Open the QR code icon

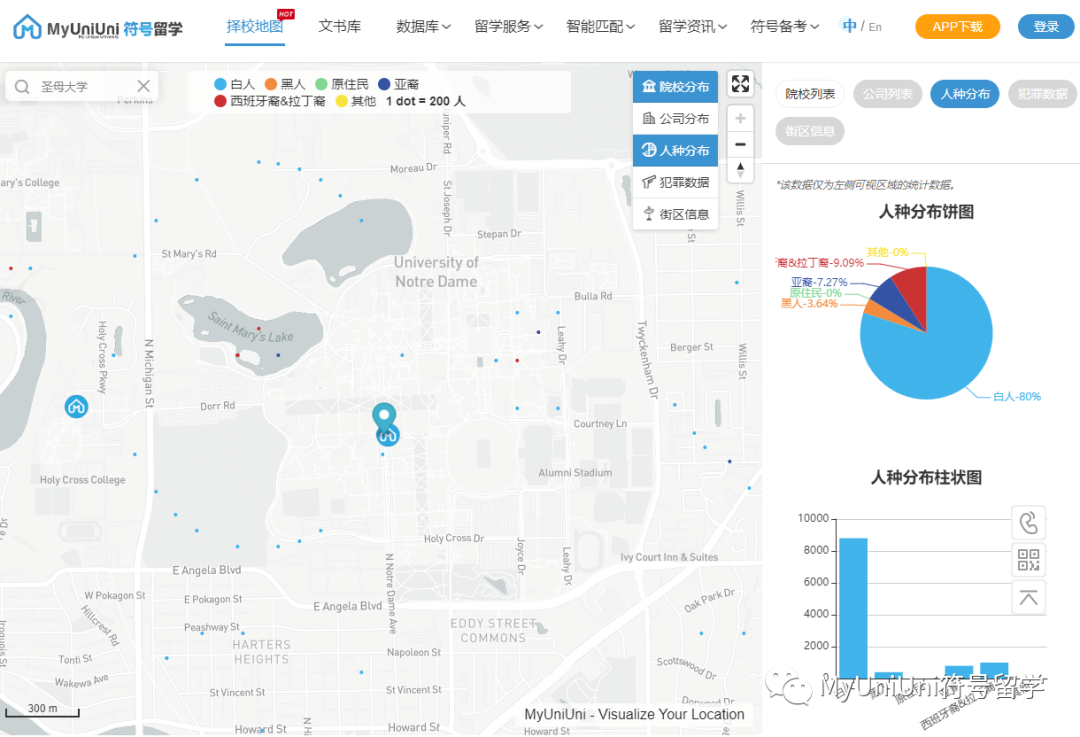pos(1028,560)
